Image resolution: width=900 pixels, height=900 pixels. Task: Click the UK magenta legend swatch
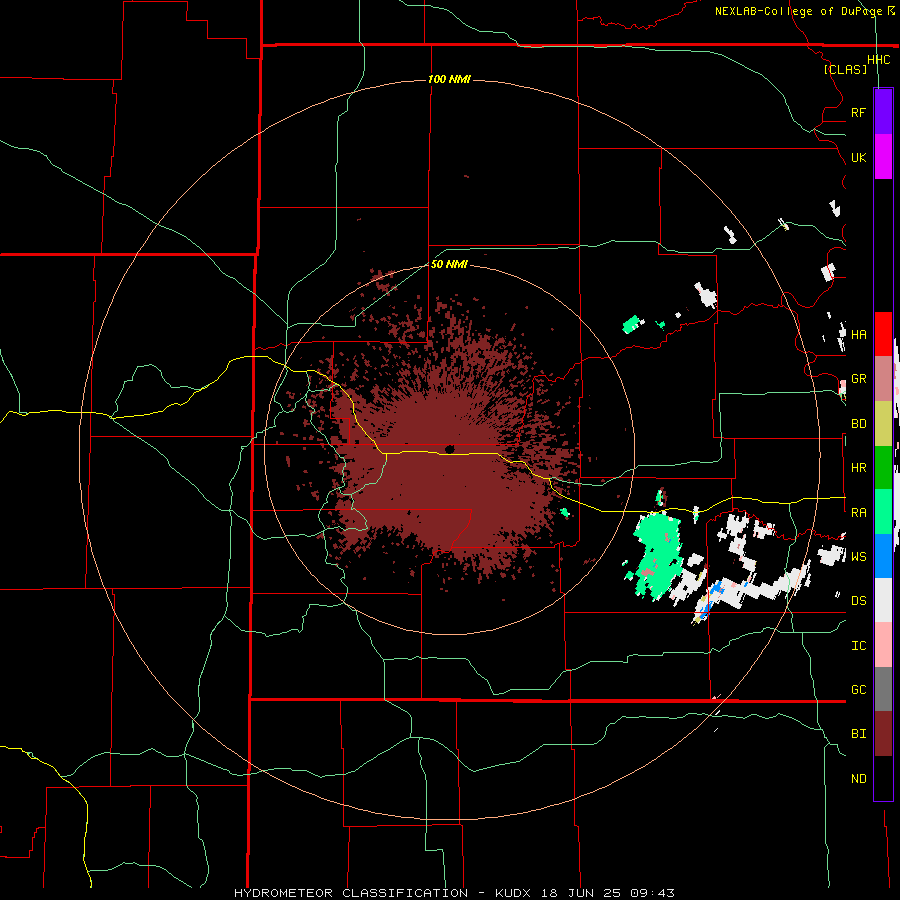883,157
